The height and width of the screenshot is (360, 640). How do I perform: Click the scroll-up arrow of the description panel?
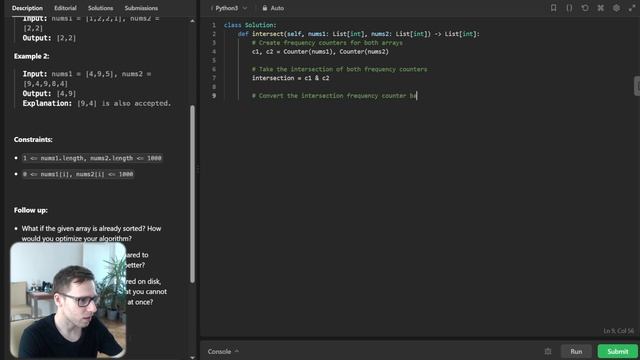(192, 20)
